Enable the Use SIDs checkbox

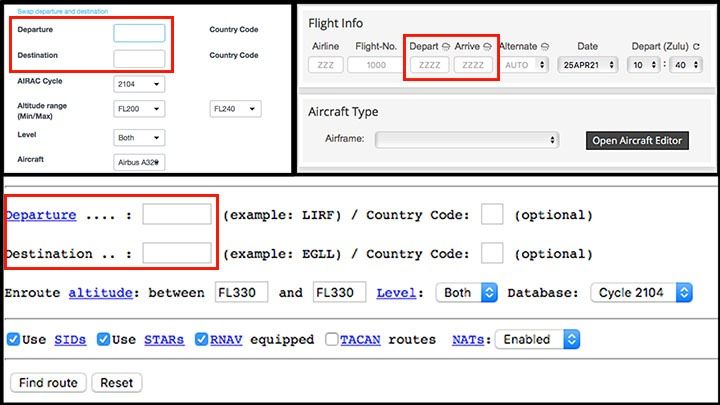point(13,339)
